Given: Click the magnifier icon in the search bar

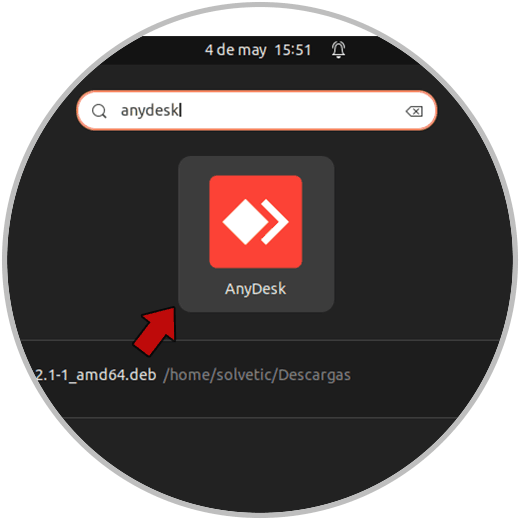Looking at the screenshot, I should tap(99, 111).
